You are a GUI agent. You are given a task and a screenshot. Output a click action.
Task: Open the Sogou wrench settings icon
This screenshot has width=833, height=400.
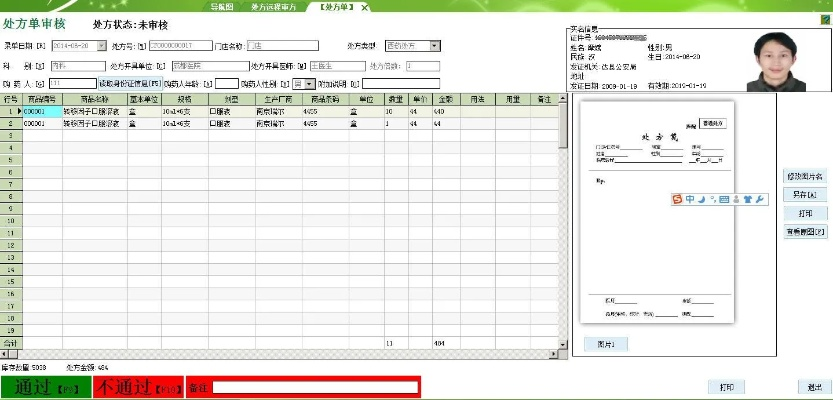click(760, 200)
